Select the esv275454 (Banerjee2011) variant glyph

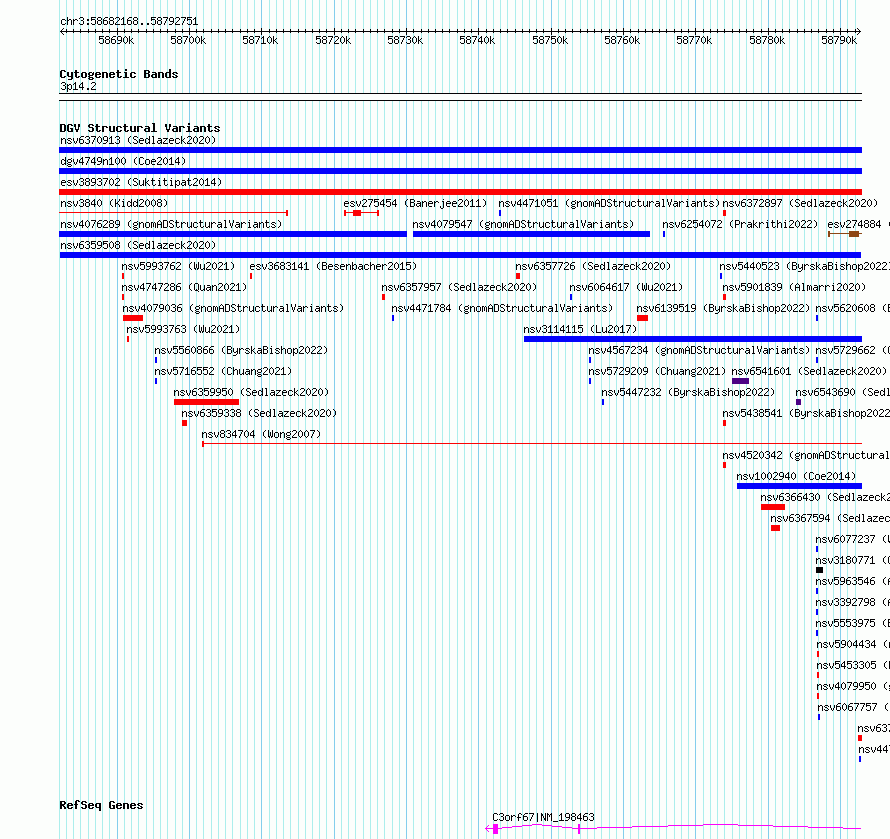click(361, 213)
